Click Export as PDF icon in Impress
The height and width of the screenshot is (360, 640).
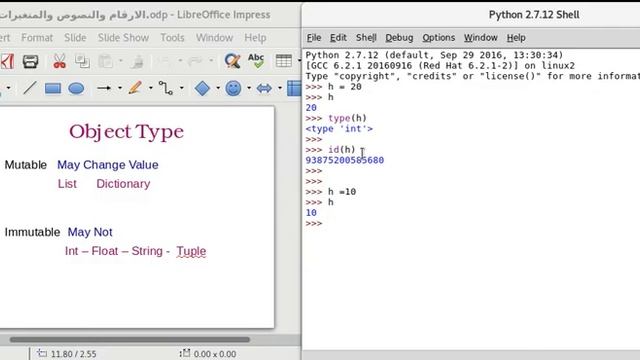7,61
